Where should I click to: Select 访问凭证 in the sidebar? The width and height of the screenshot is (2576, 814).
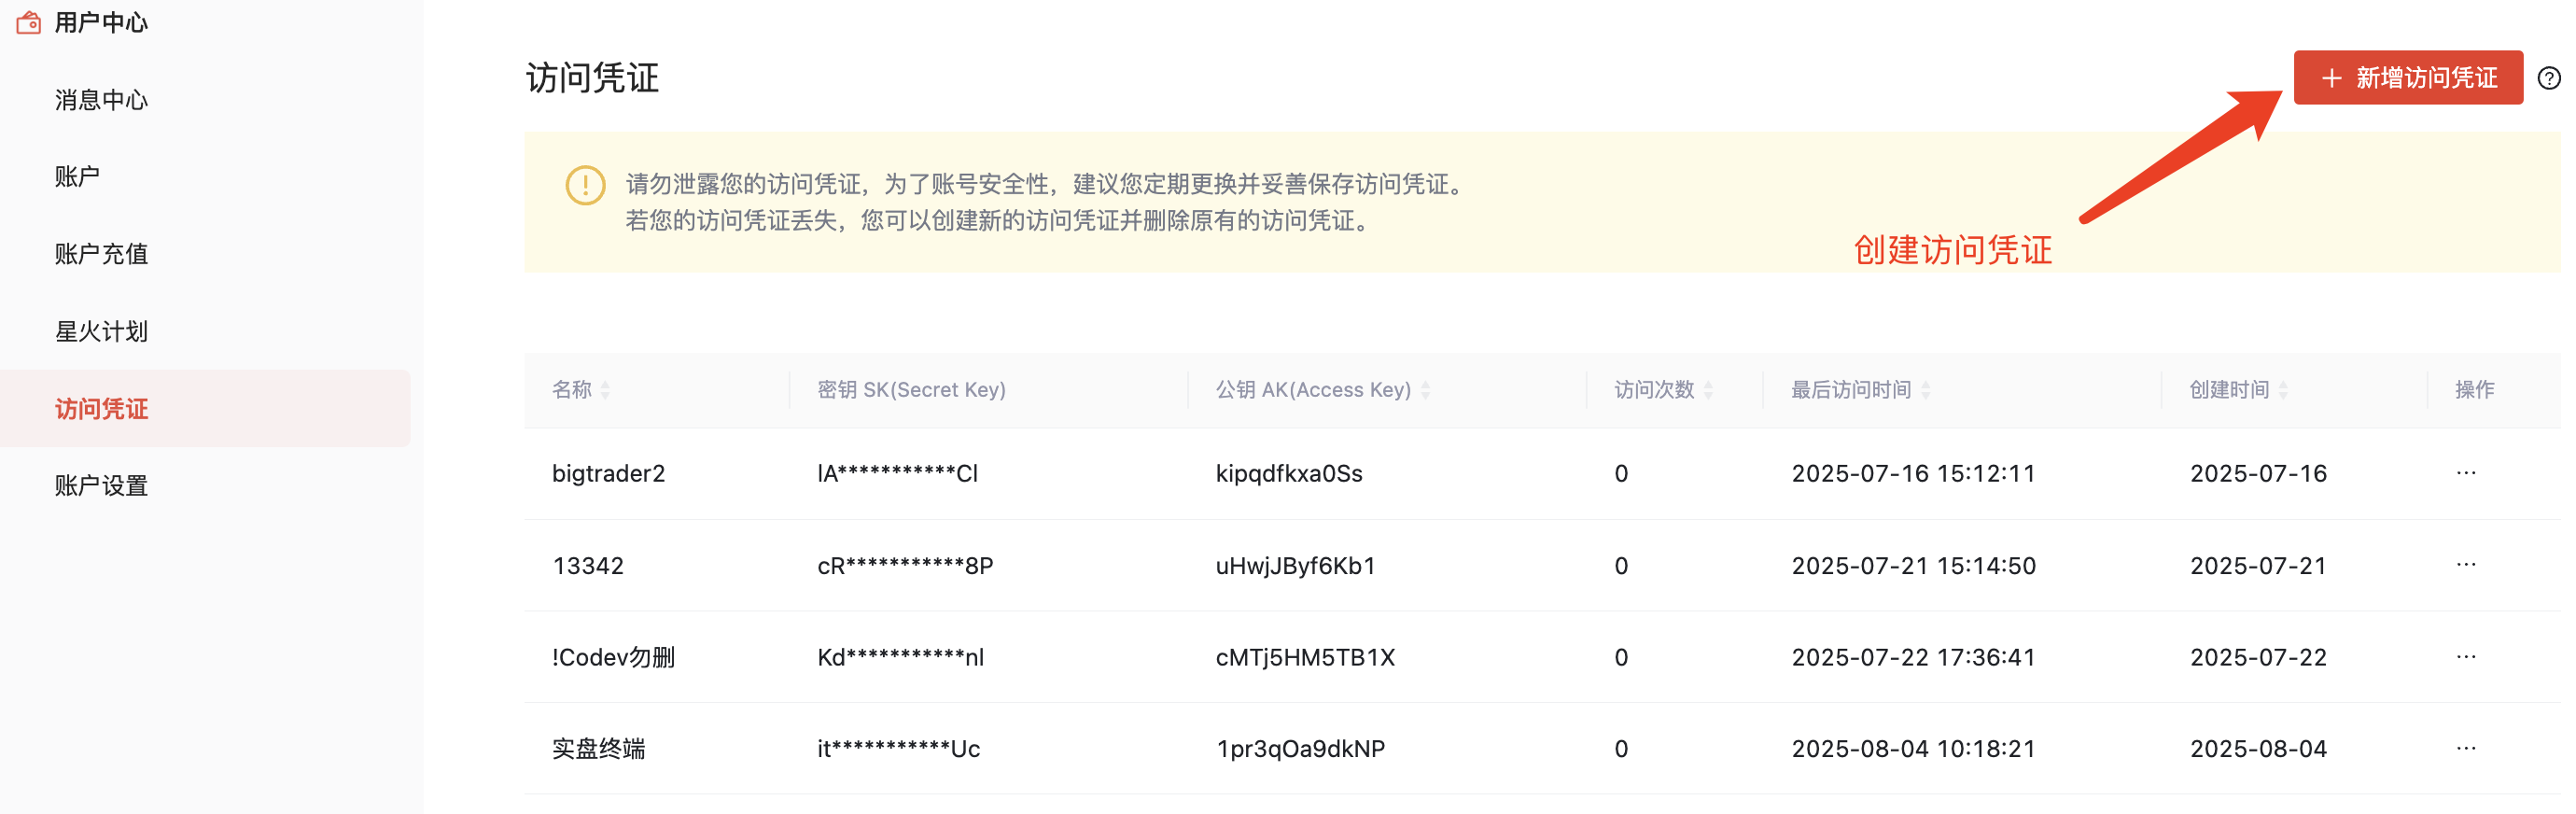pos(101,409)
